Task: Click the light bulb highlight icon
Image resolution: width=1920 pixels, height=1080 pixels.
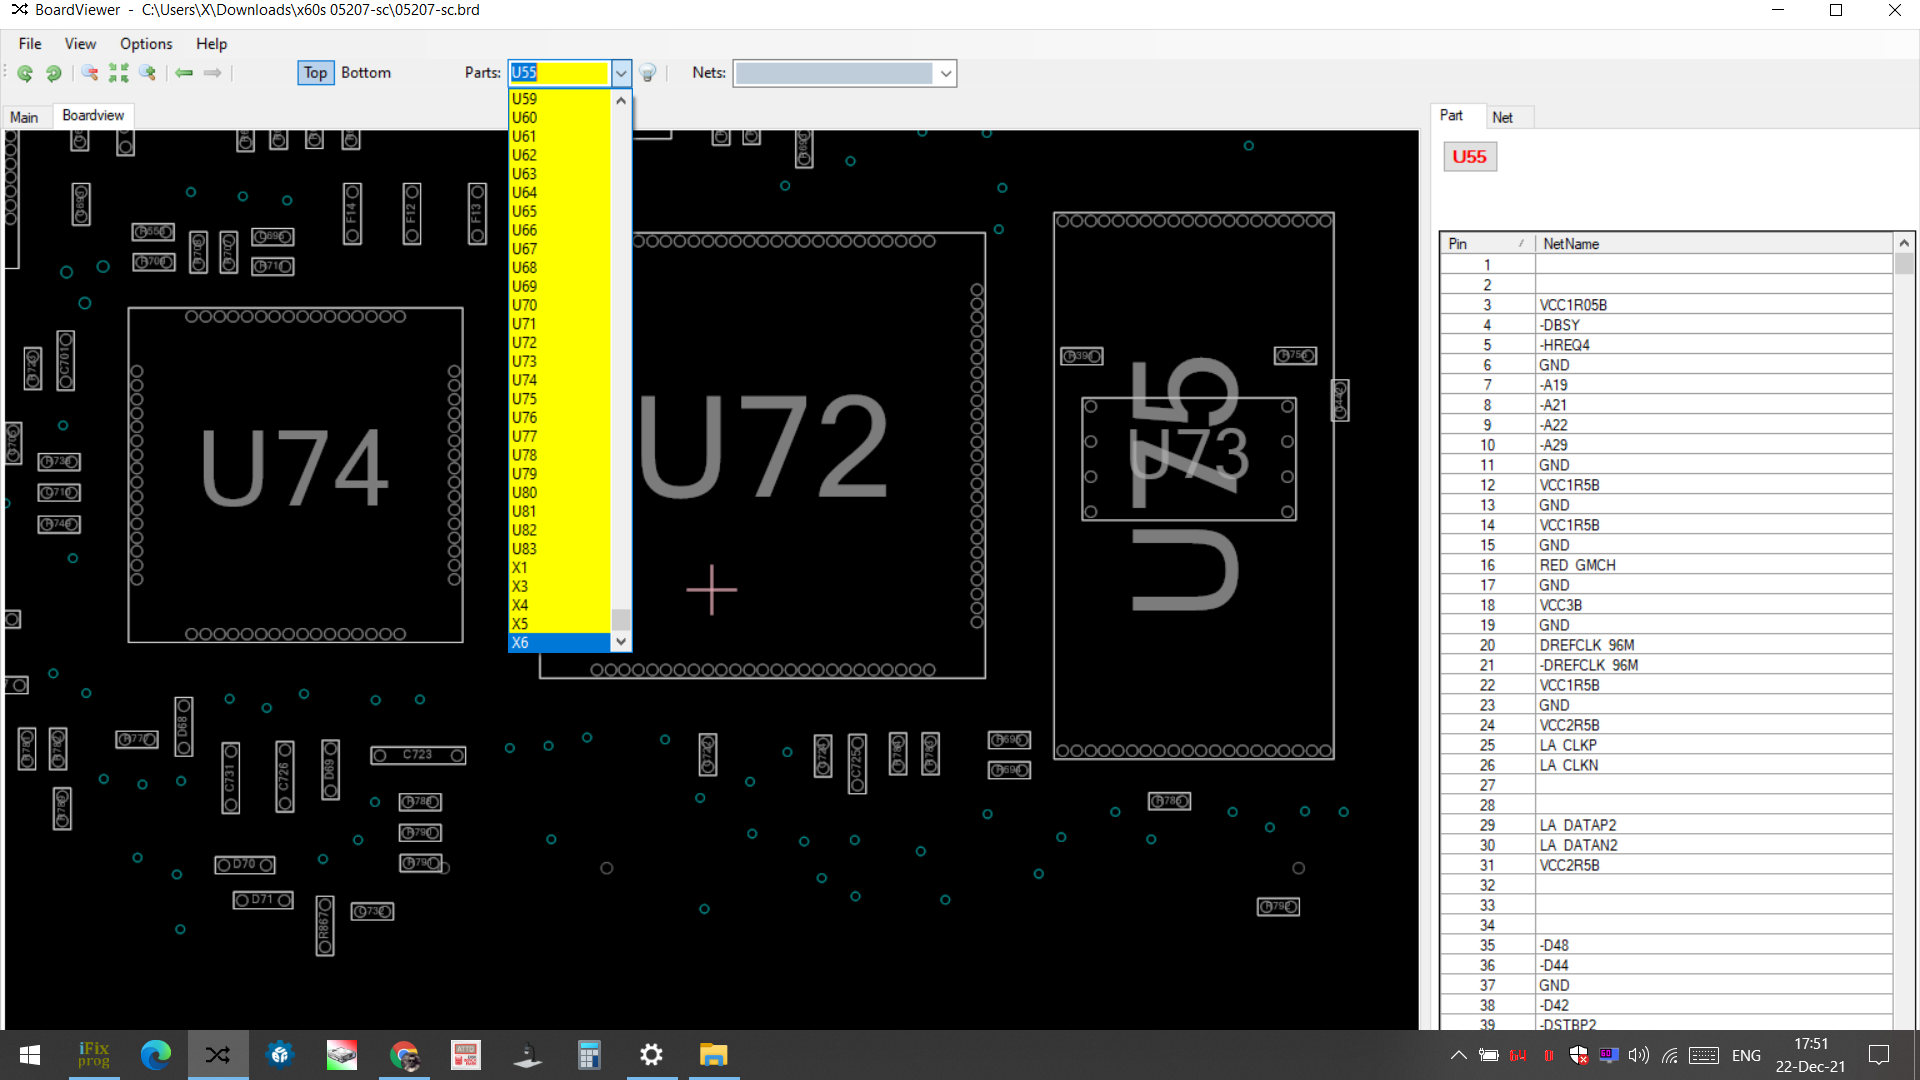Action: 648,73
